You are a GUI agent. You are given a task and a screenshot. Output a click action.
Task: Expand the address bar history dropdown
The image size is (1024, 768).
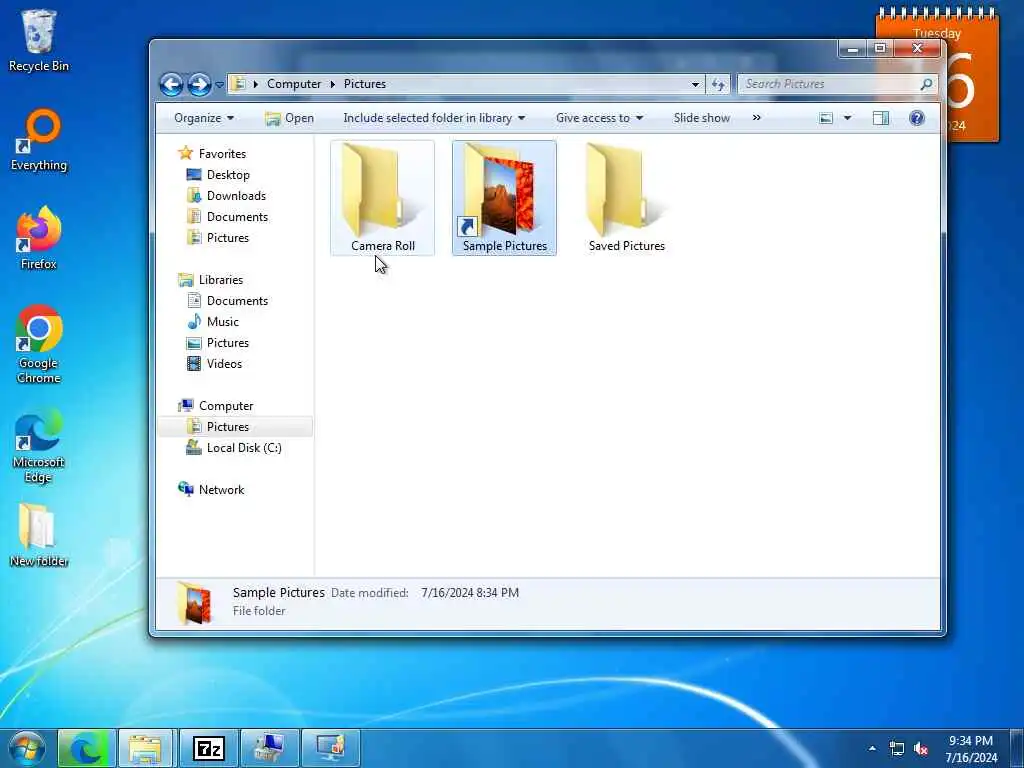click(696, 84)
